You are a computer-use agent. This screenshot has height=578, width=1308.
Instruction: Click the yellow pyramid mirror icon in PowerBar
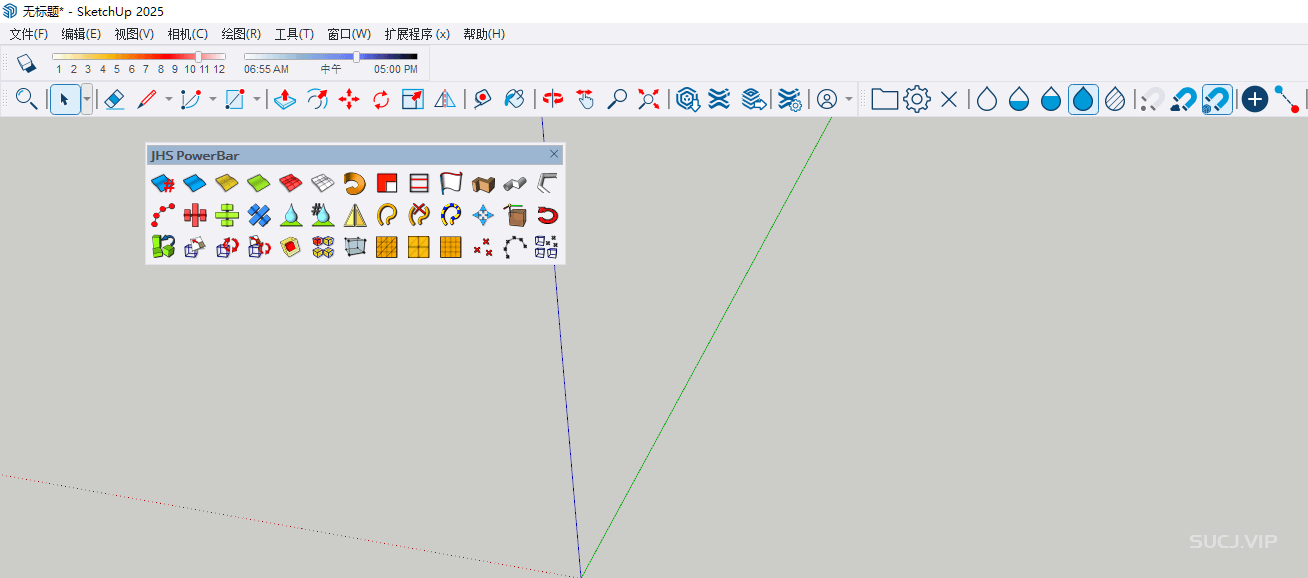(355, 215)
